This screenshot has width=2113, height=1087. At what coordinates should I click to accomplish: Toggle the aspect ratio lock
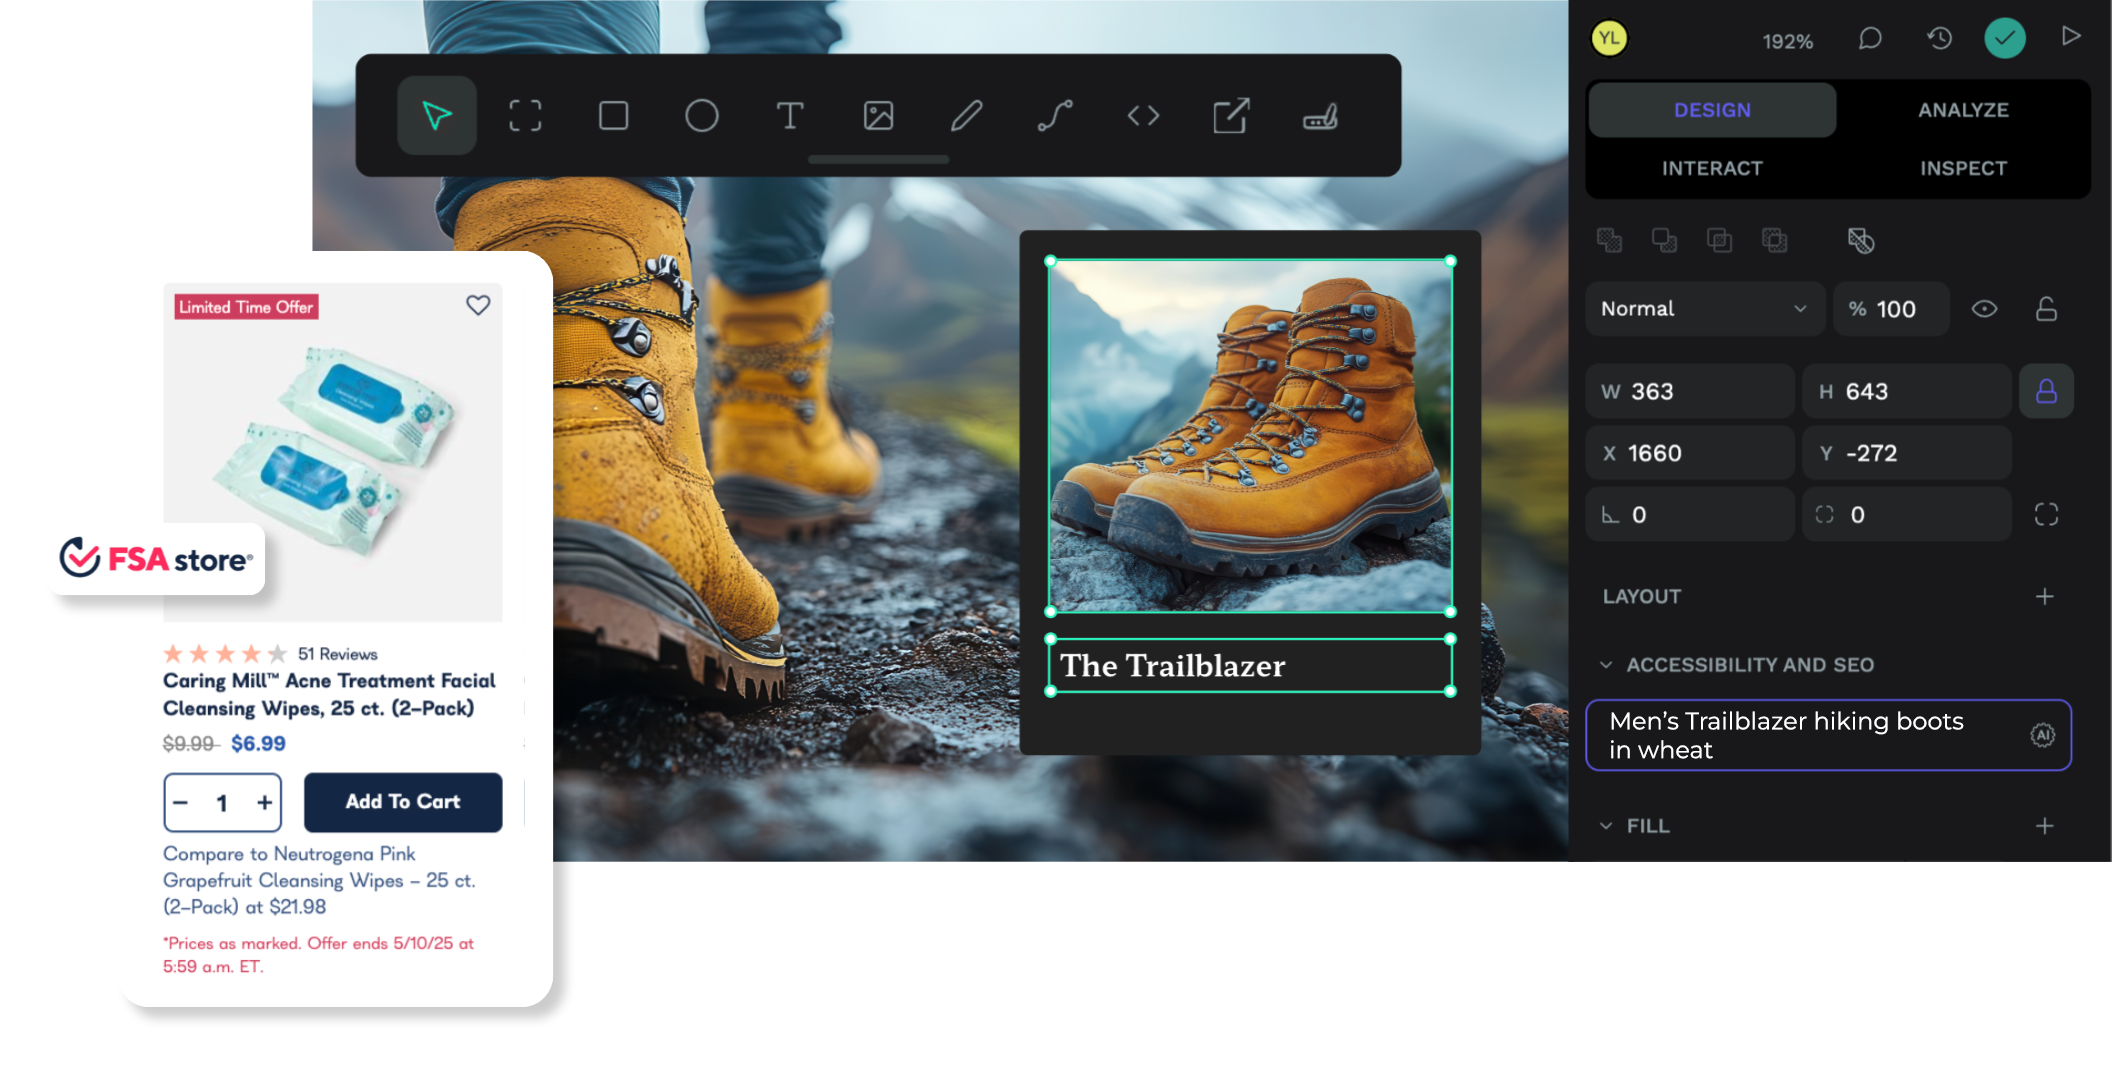click(x=2046, y=391)
